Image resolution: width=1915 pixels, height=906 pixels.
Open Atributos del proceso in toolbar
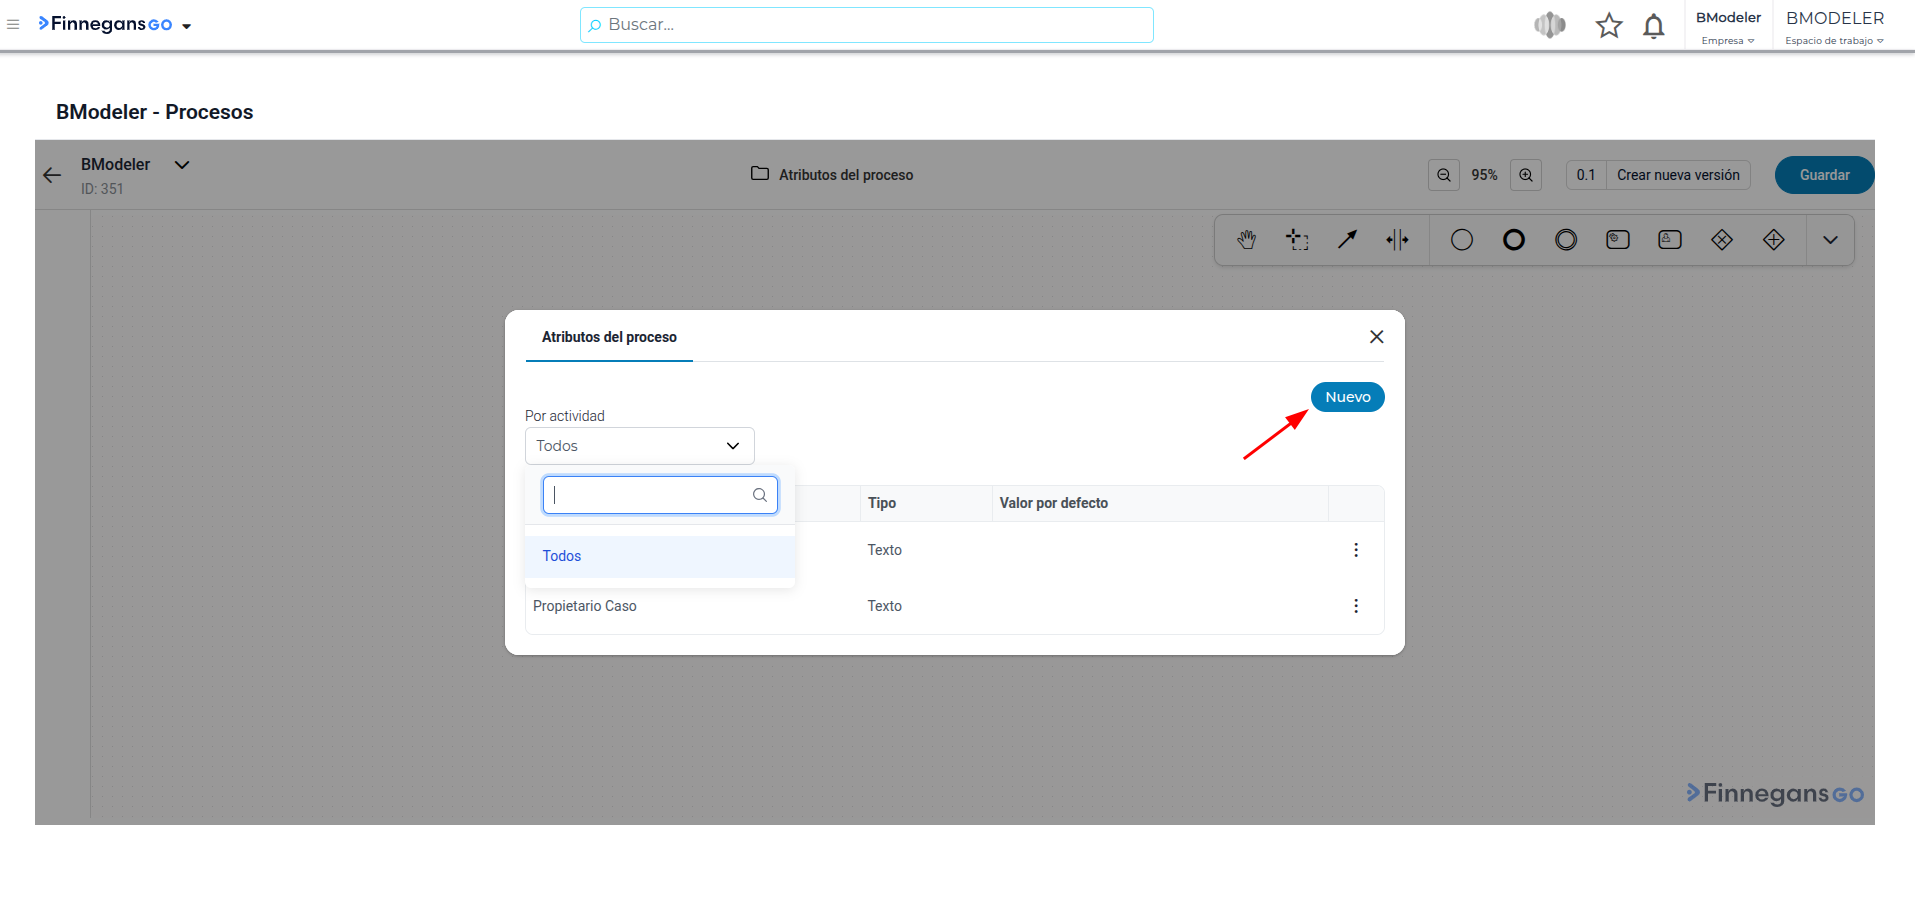(832, 174)
